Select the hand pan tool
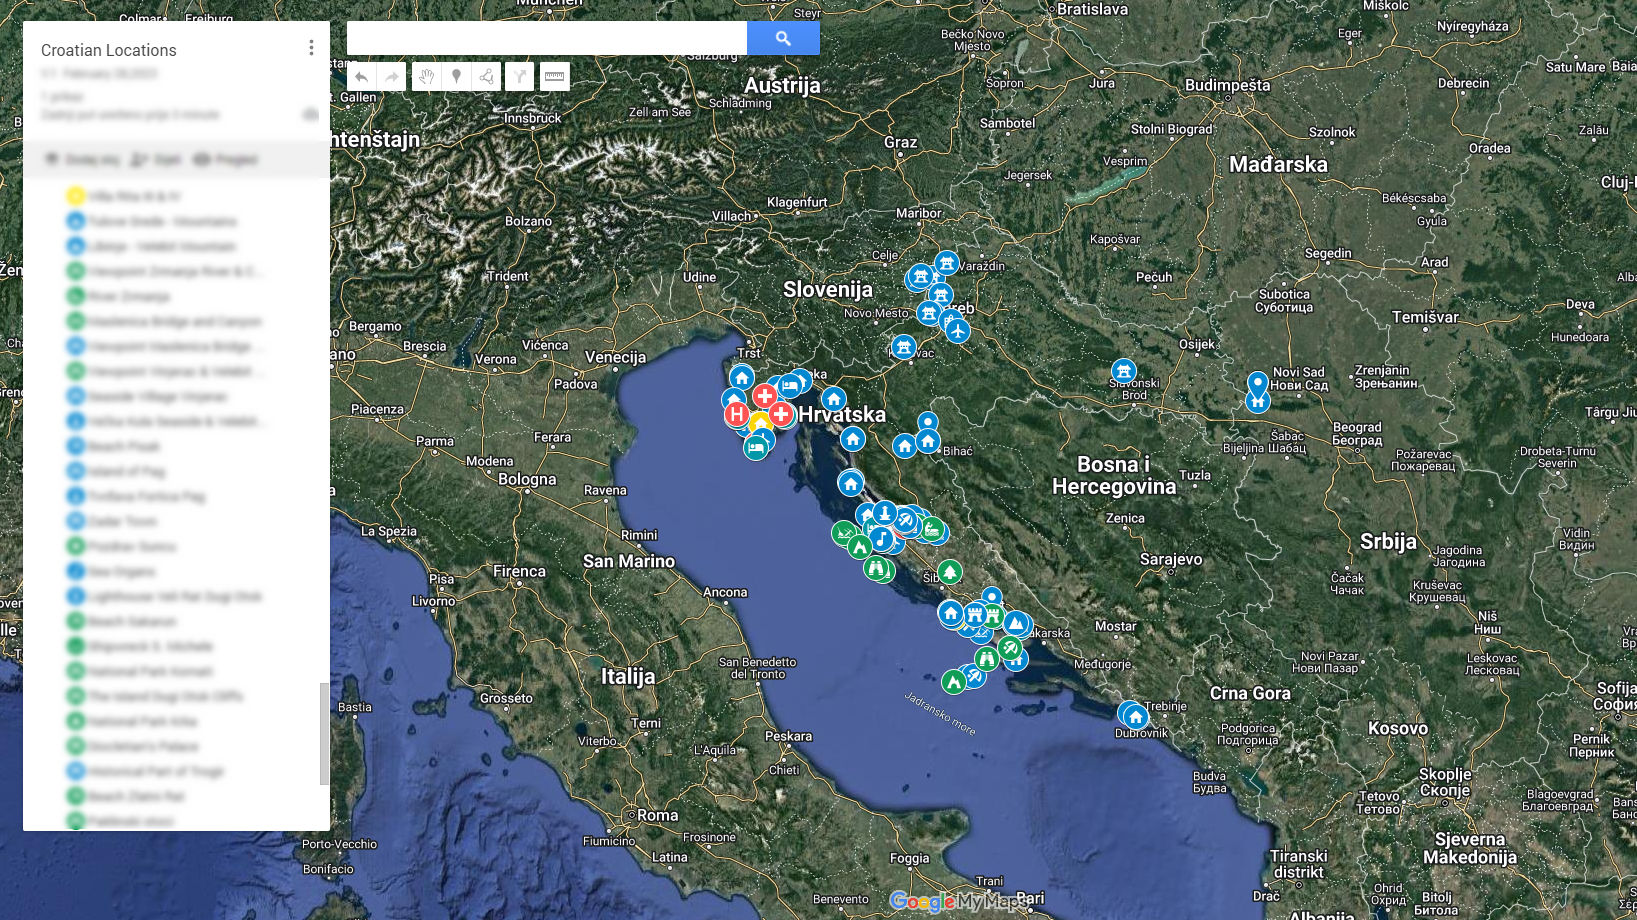1637x920 pixels. [x=427, y=77]
